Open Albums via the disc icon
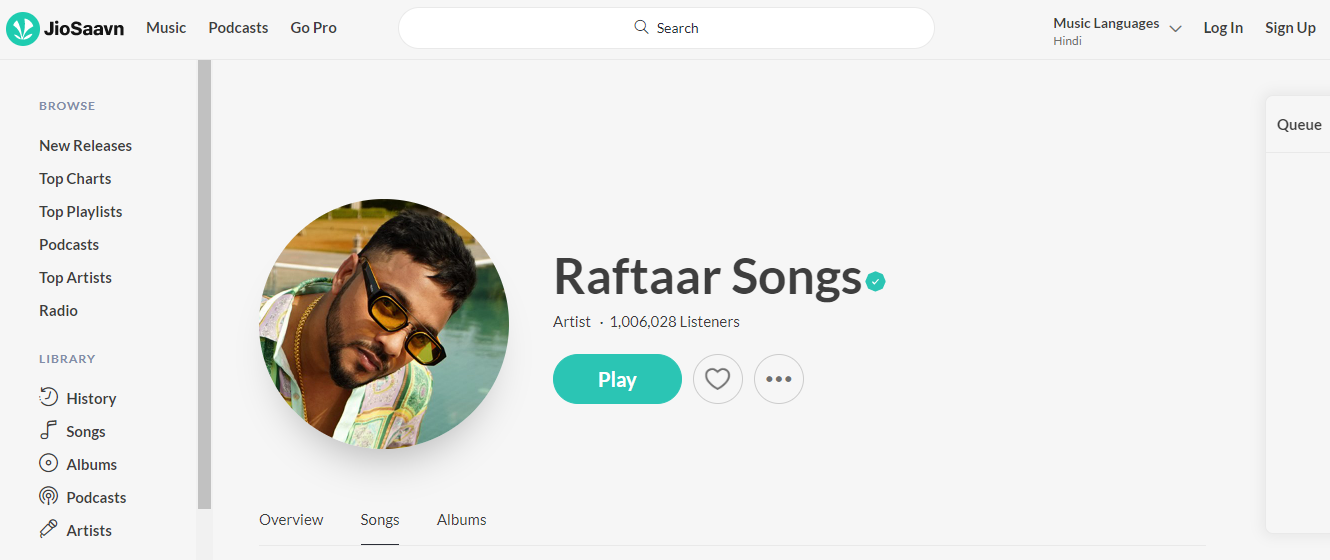Screen dimensions: 1330x560 [x=49, y=464]
